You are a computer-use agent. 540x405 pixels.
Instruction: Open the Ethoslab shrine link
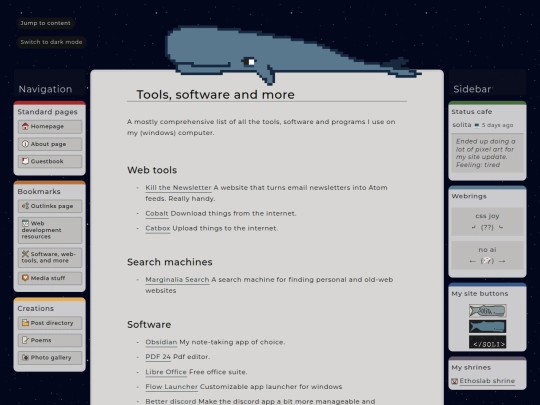487,381
